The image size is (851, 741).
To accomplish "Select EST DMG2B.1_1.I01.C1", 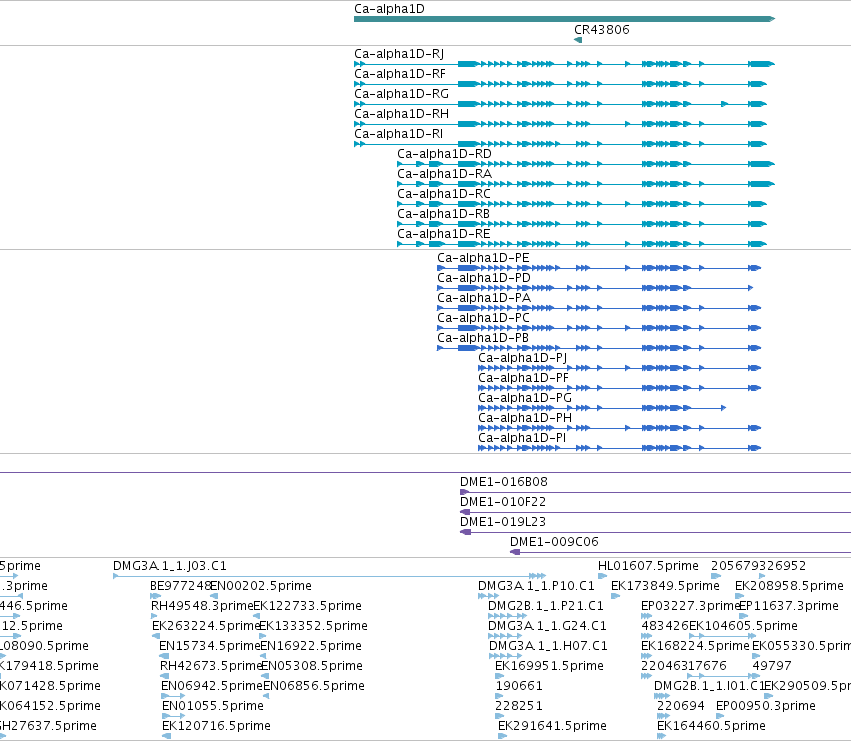I will (662, 696).
